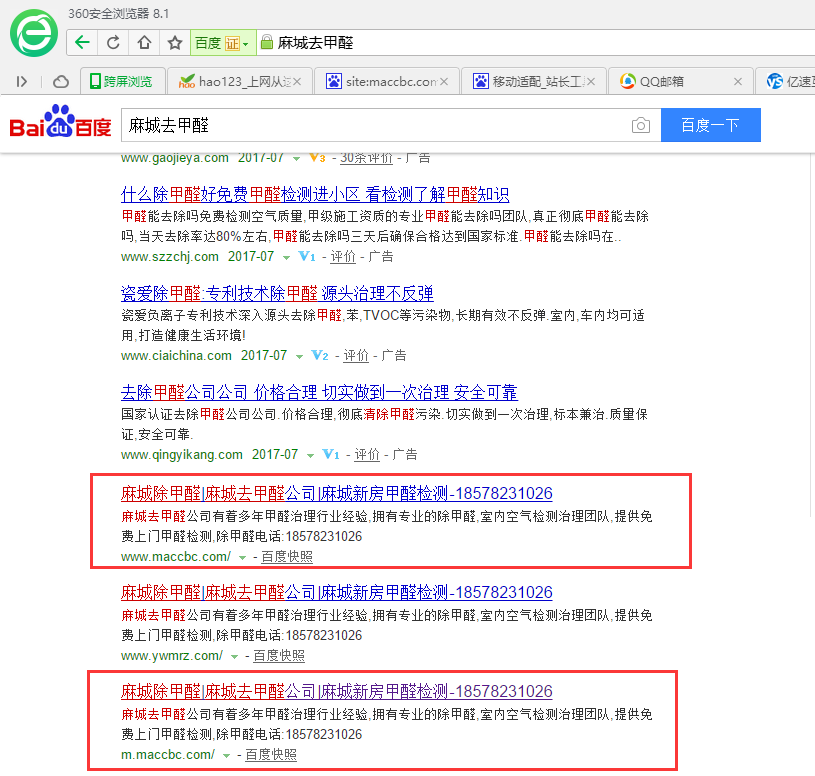Click V1 credibility badge for szzchj.com
The width and height of the screenshot is (815, 776).
click(307, 256)
